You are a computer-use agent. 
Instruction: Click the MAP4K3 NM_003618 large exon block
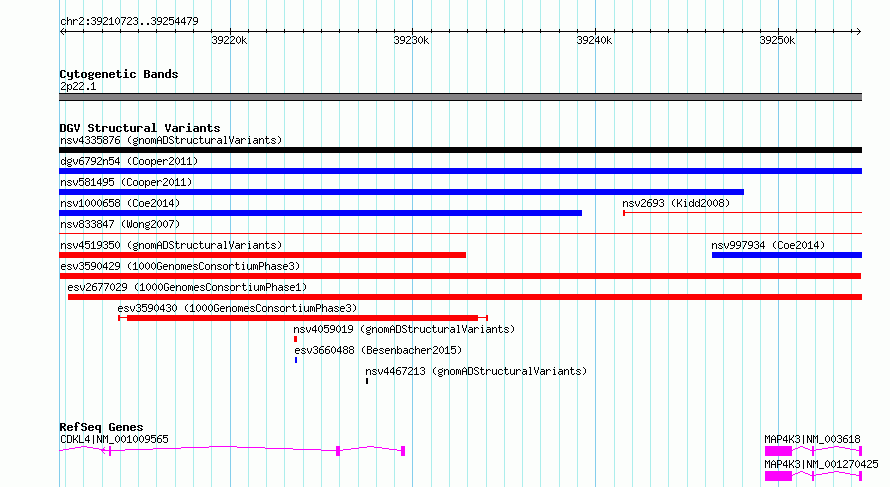778,451
